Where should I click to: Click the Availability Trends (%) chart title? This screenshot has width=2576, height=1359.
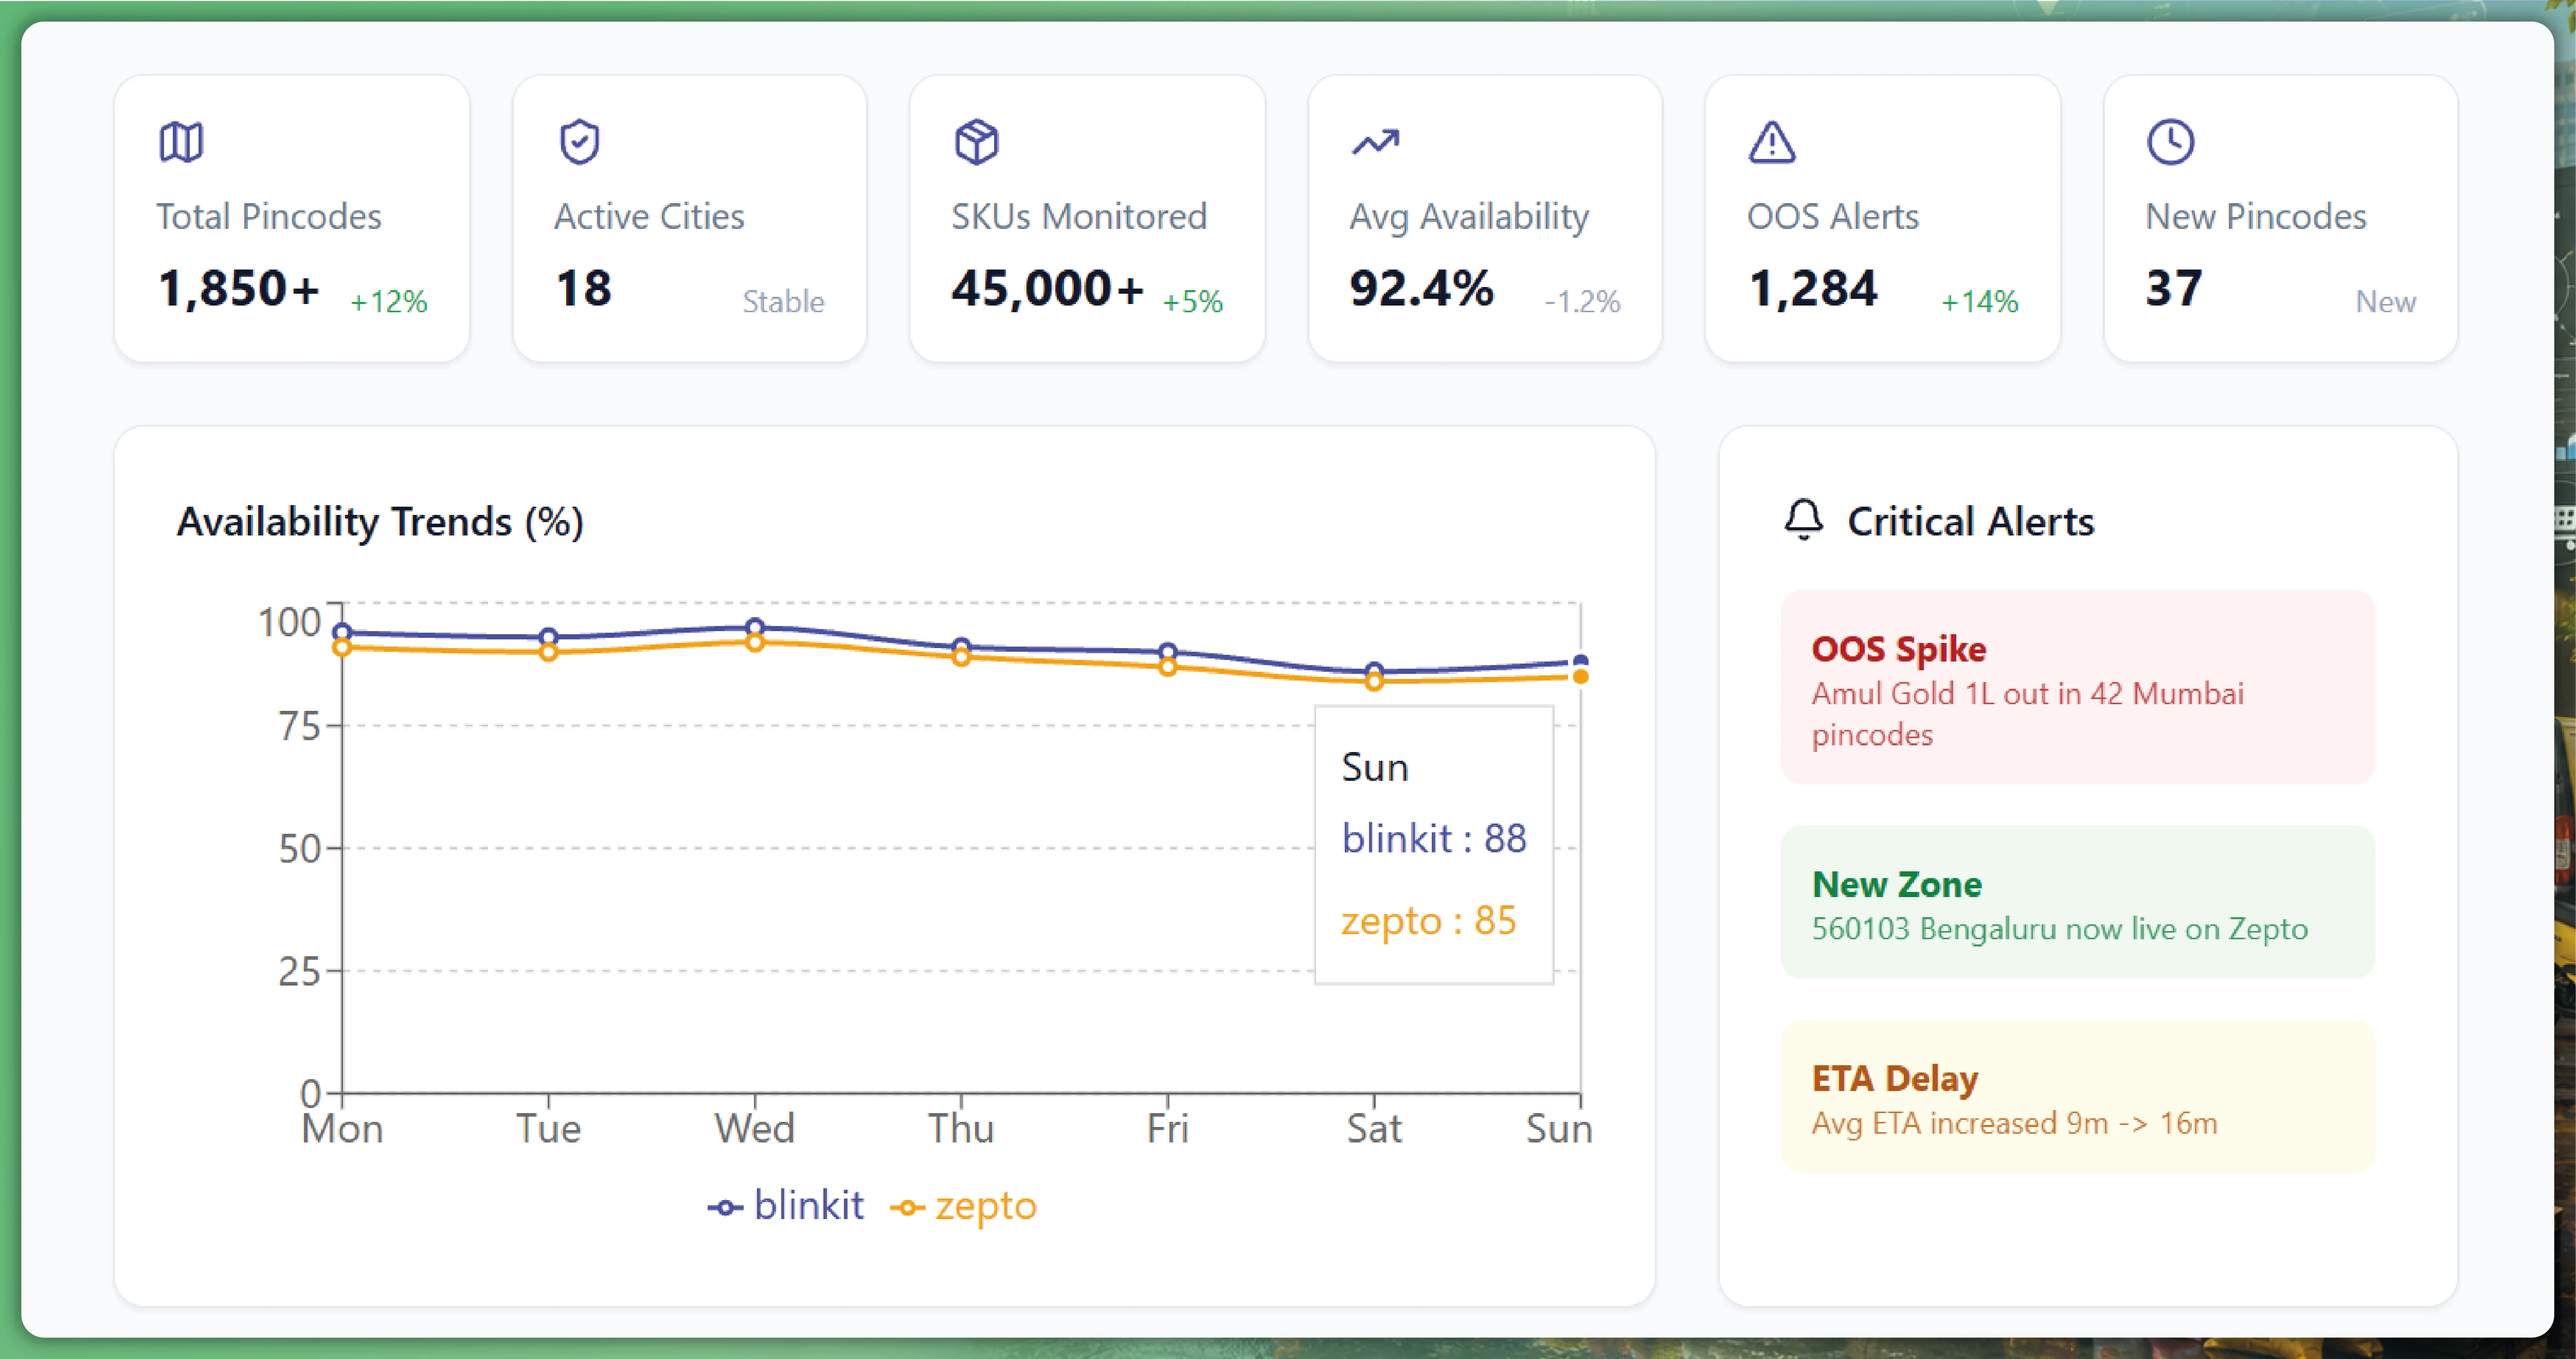380,521
